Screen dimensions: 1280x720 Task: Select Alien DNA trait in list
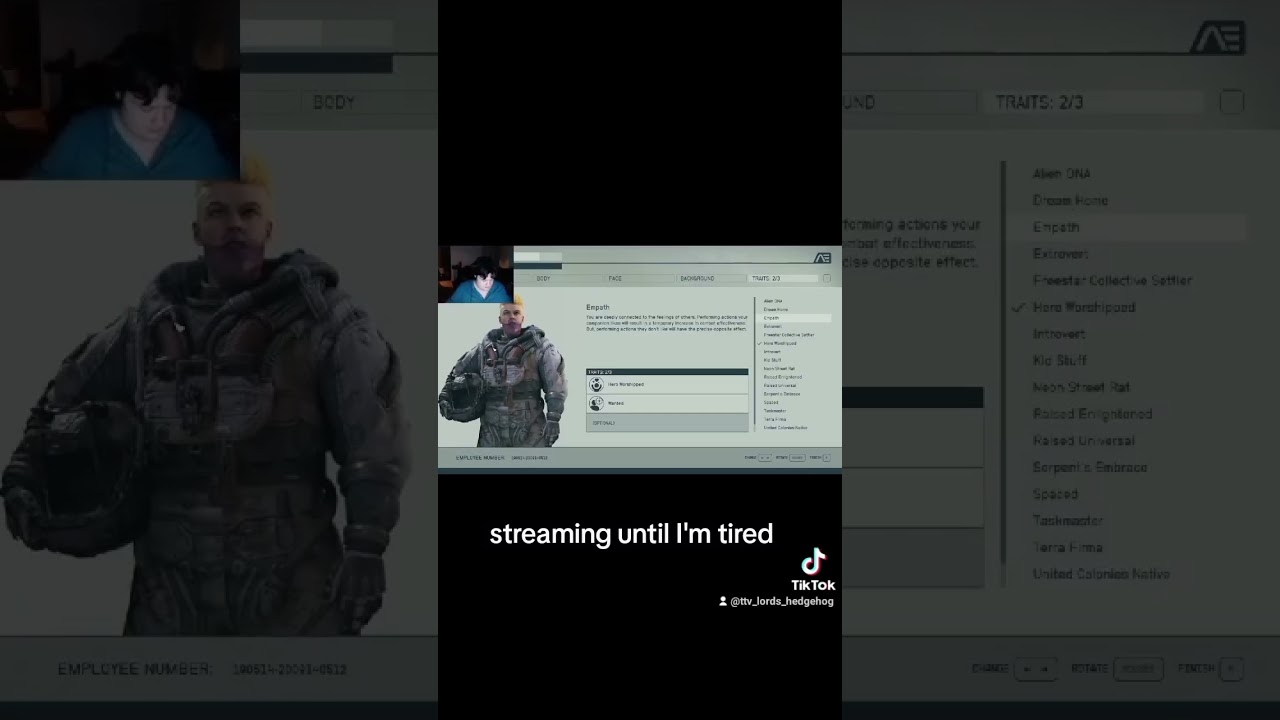tap(773, 301)
